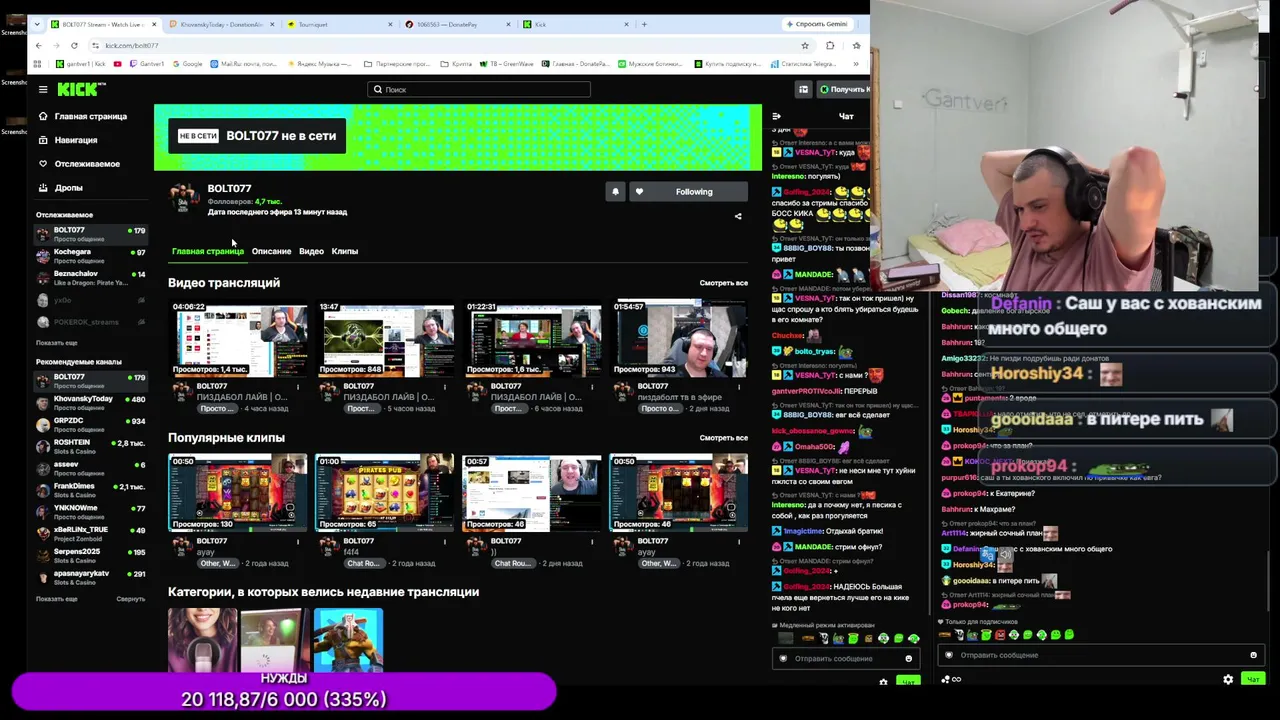Play the 01:54:57 stream video thumbnail

point(679,339)
